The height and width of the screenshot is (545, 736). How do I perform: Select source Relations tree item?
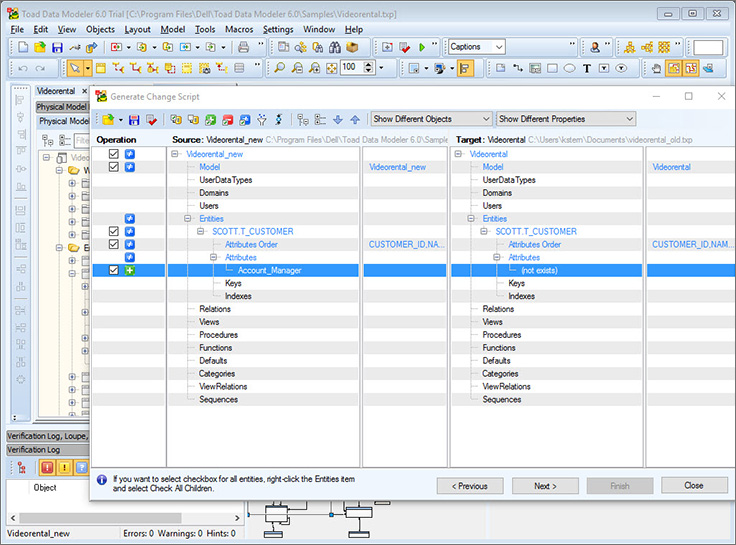pos(215,309)
